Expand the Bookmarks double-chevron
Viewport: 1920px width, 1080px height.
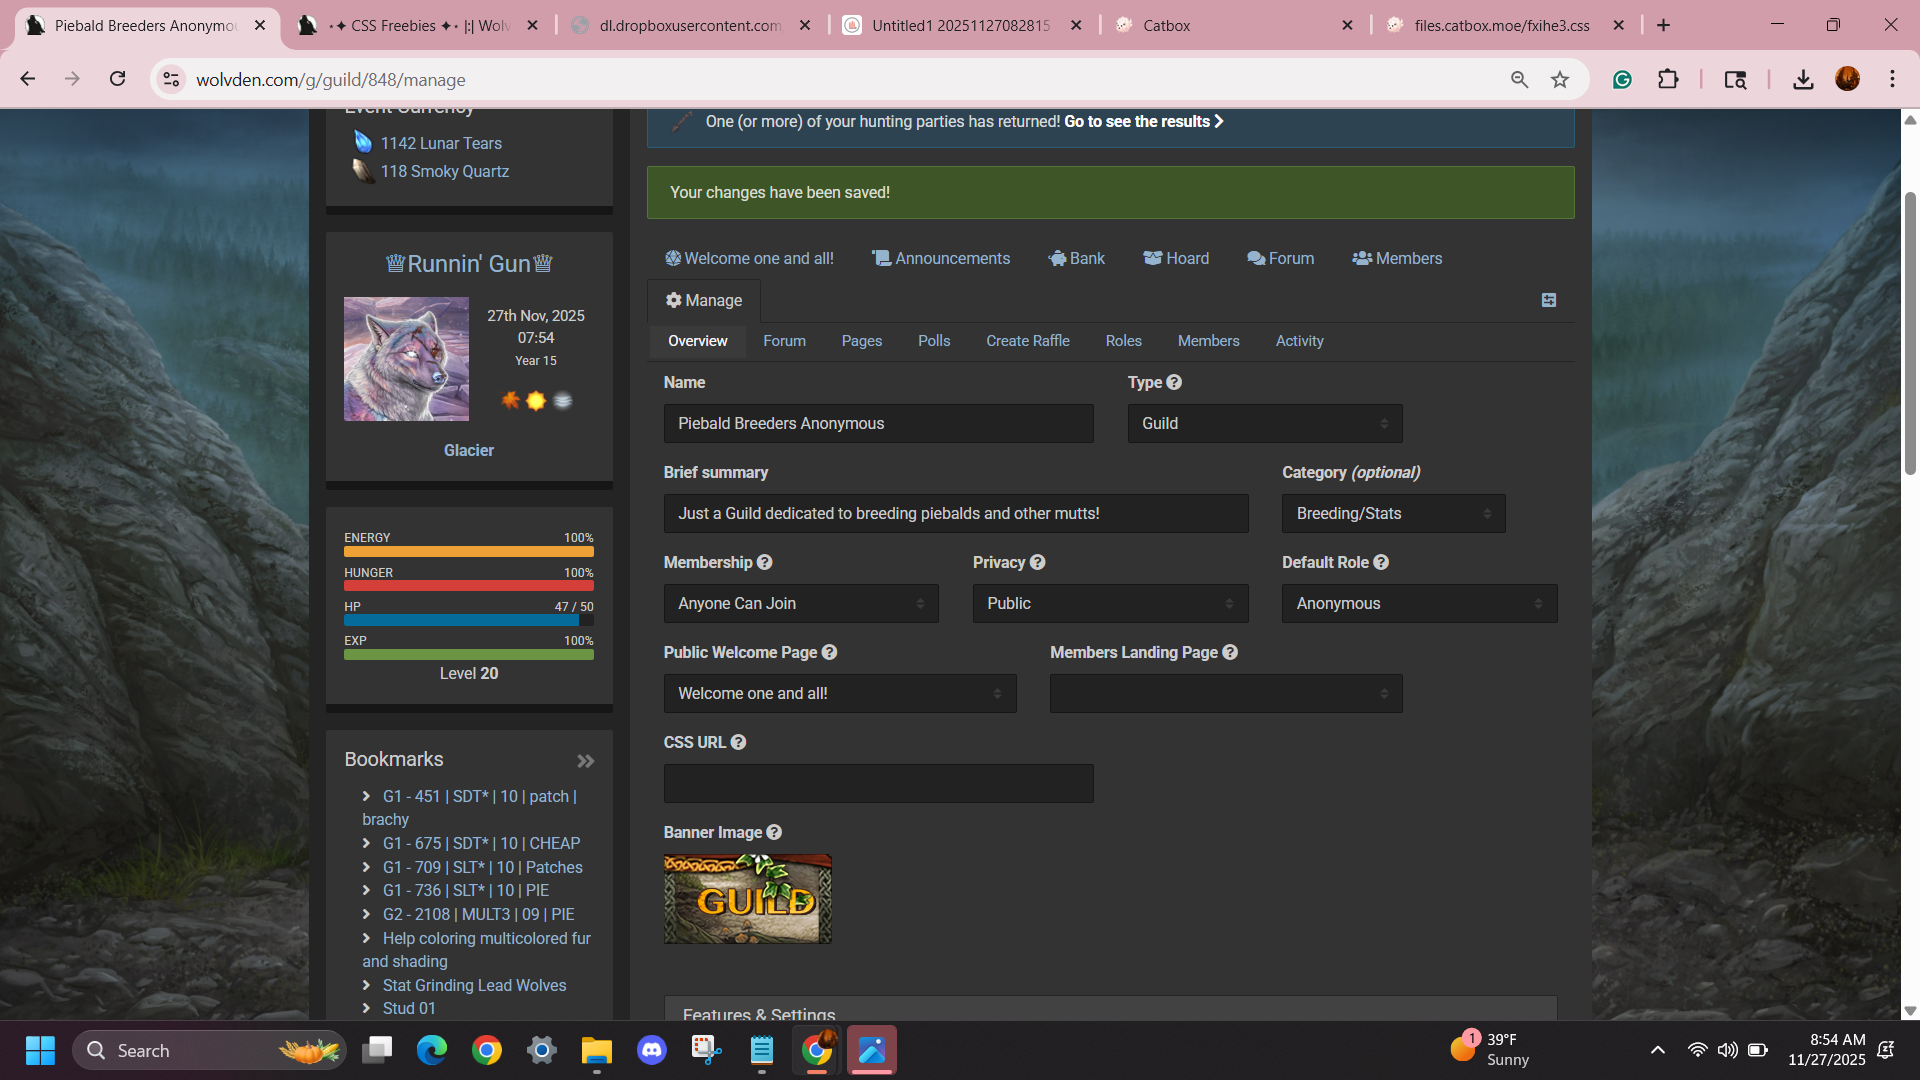[x=586, y=761]
